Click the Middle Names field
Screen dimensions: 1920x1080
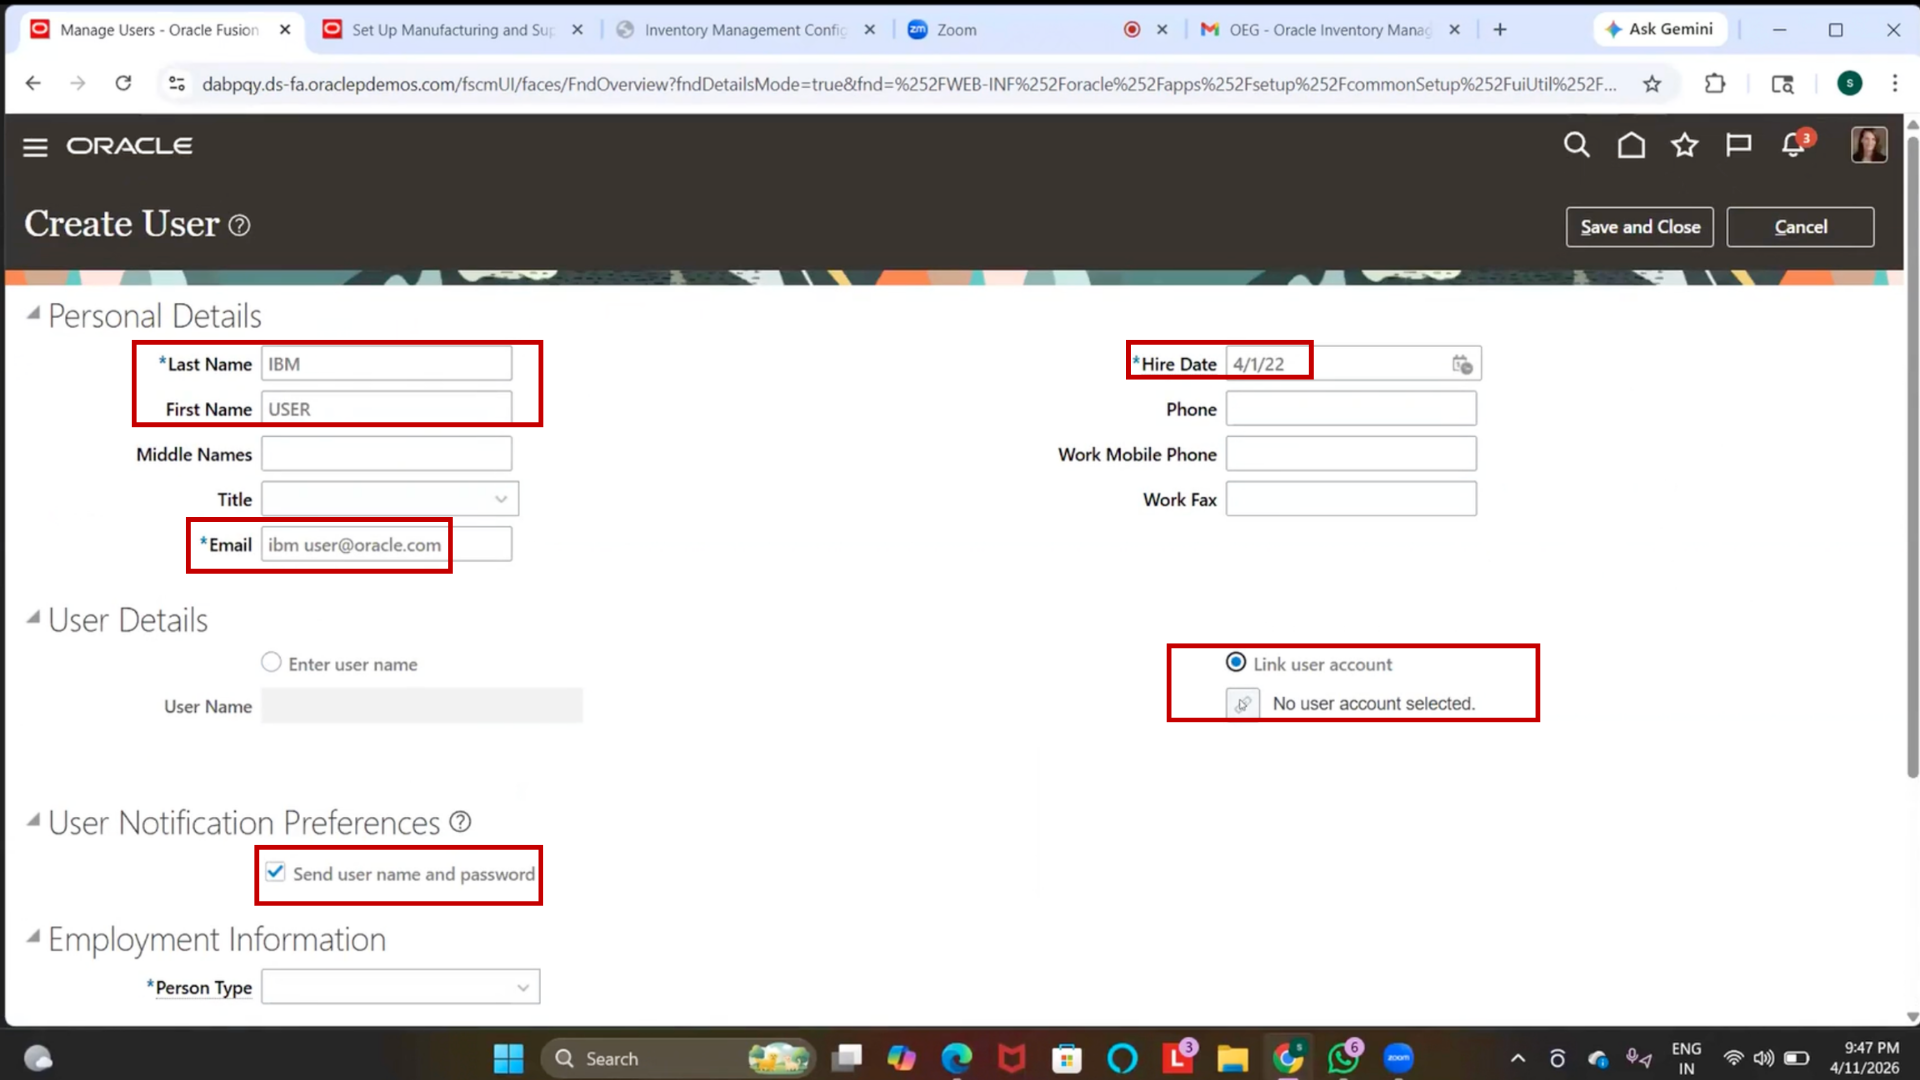(x=387, y=454)
